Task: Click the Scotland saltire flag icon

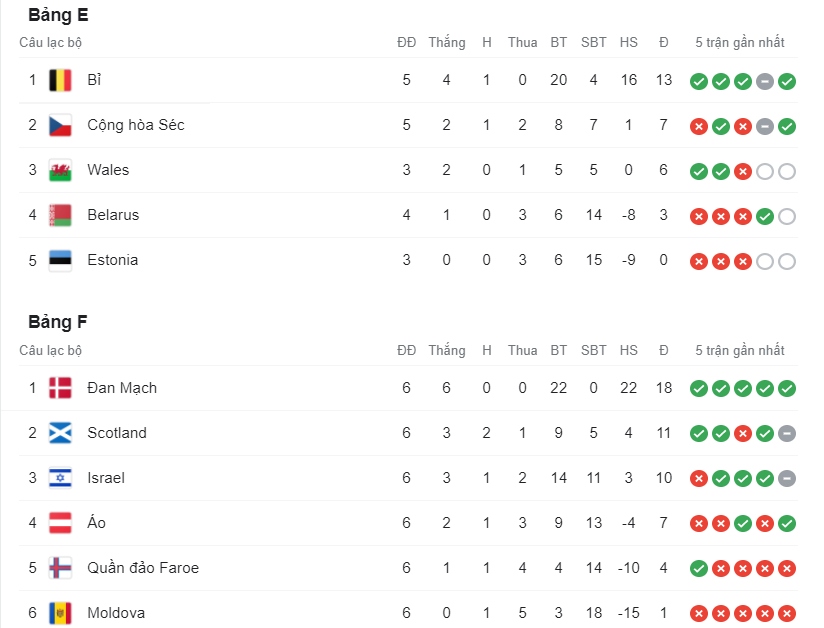Action: pos(60,433)
